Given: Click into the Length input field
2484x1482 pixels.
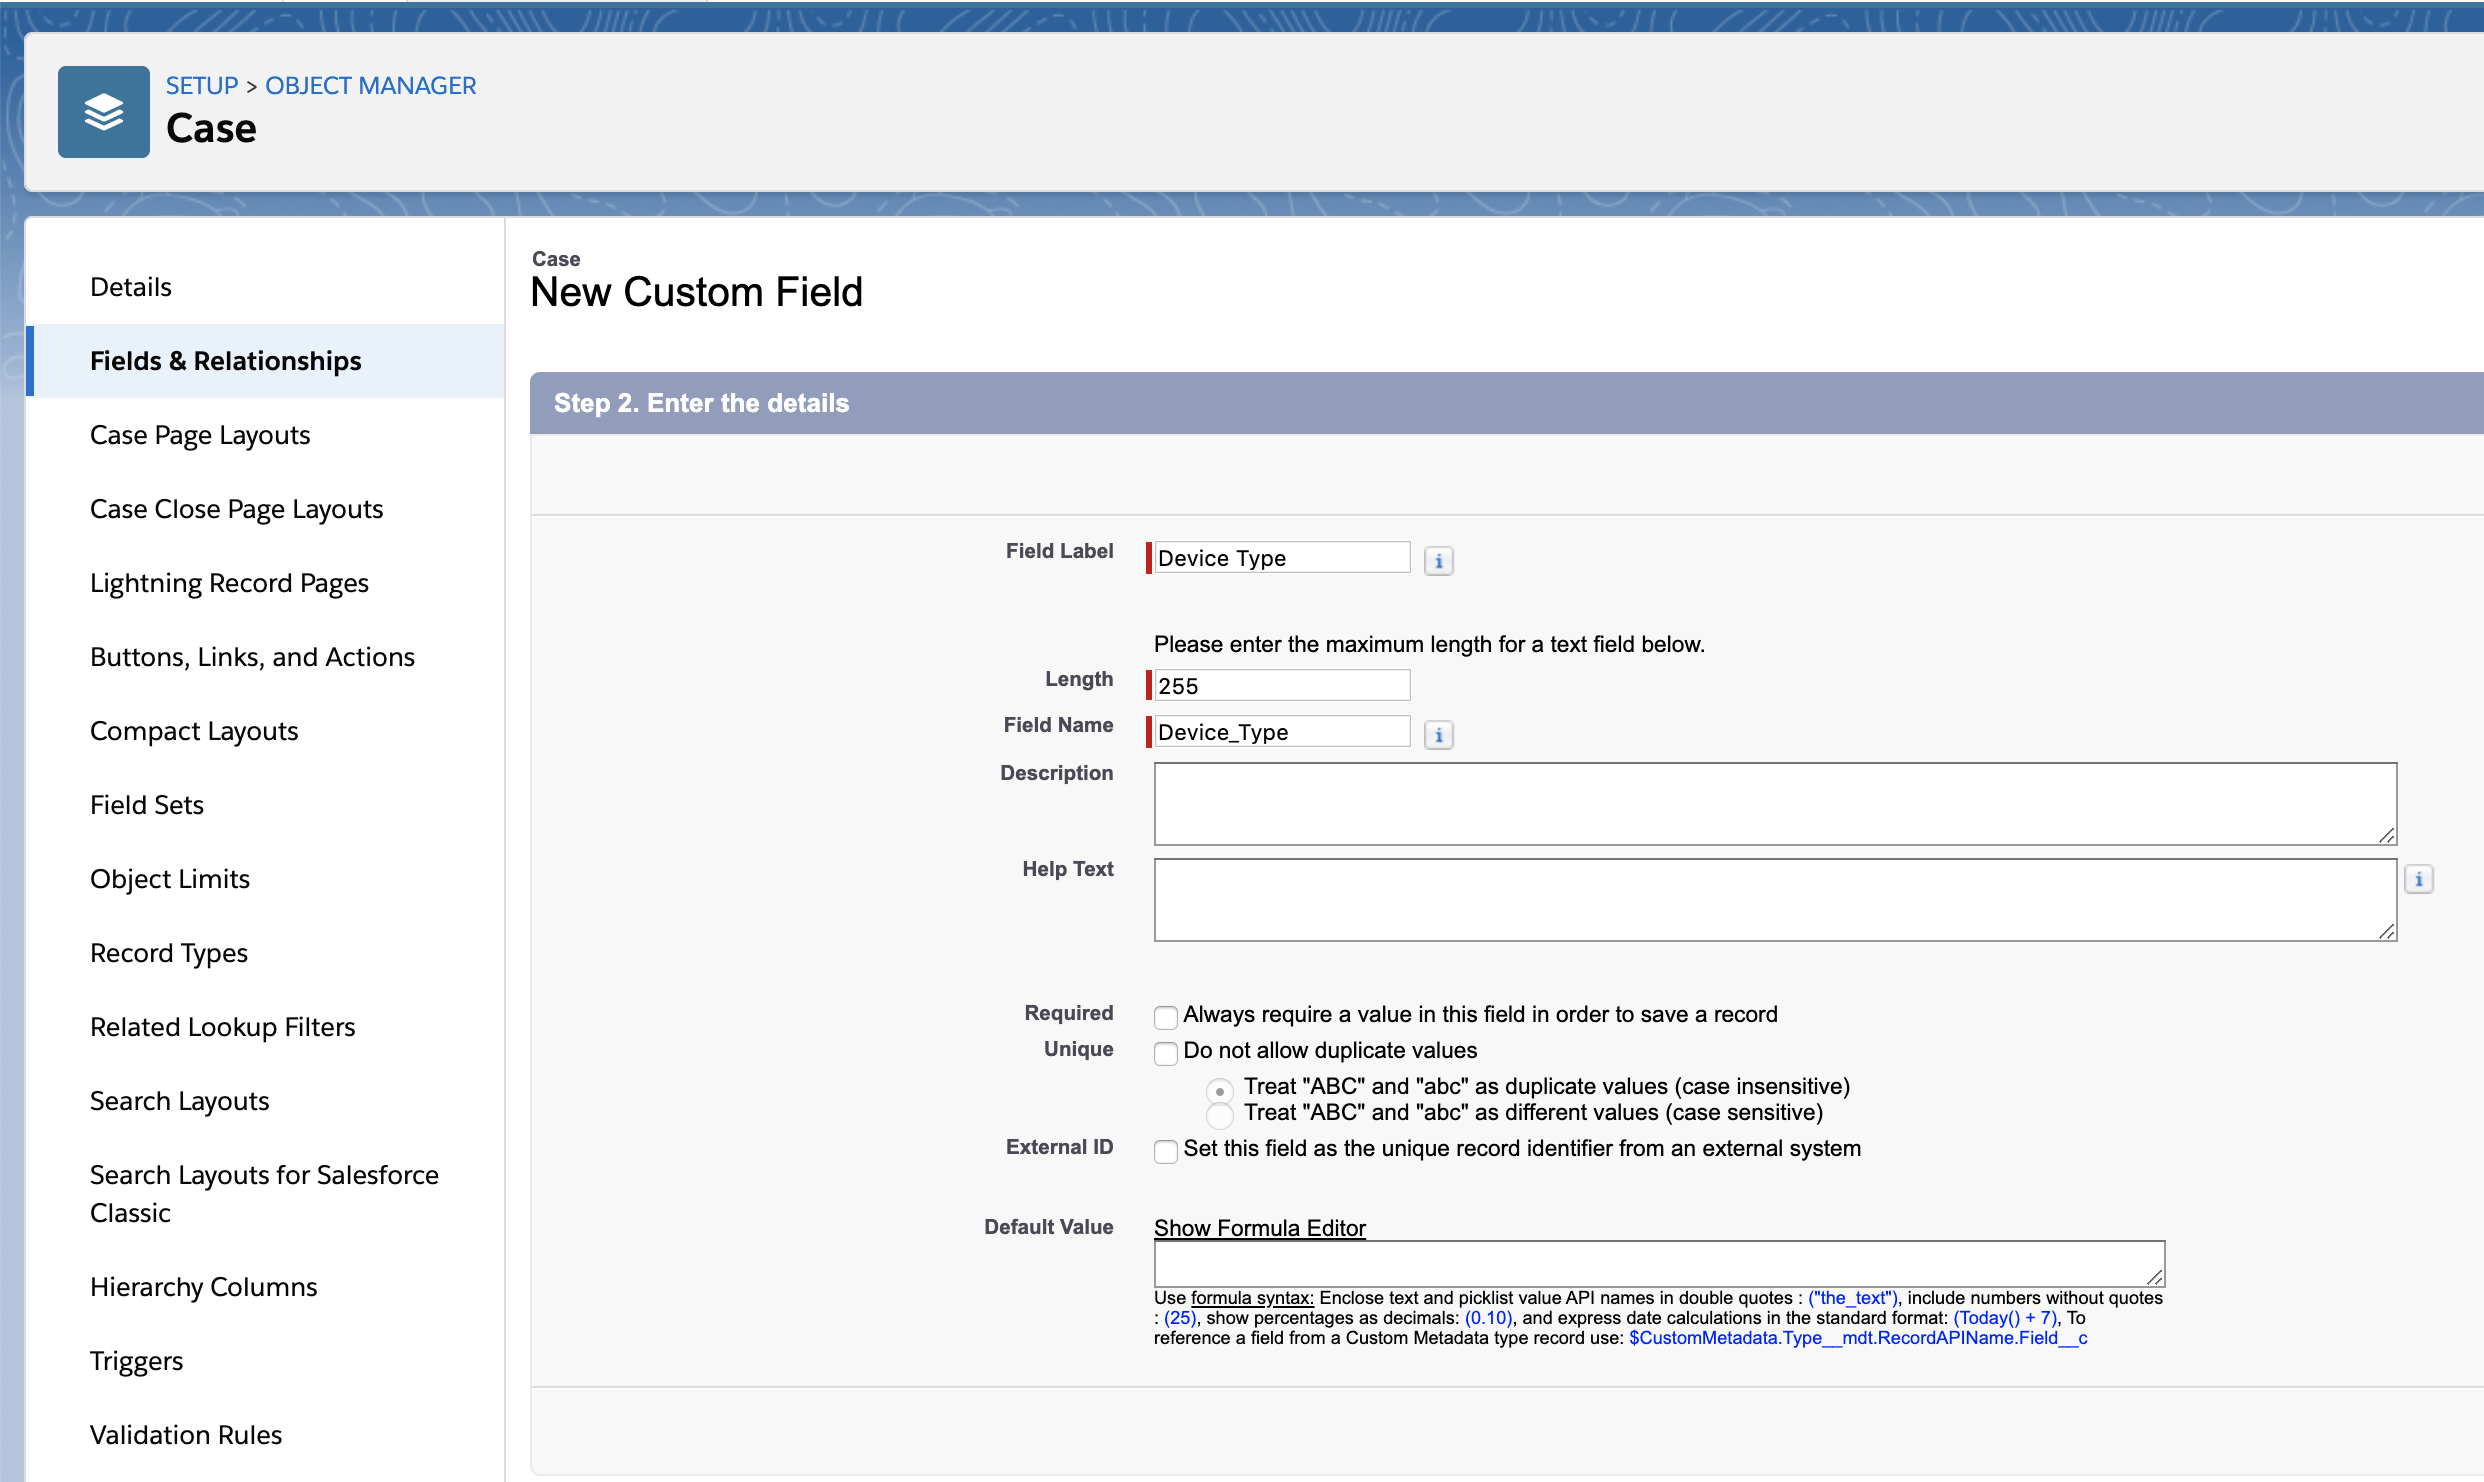Looking at the screenshot, I should [1282, 686].
